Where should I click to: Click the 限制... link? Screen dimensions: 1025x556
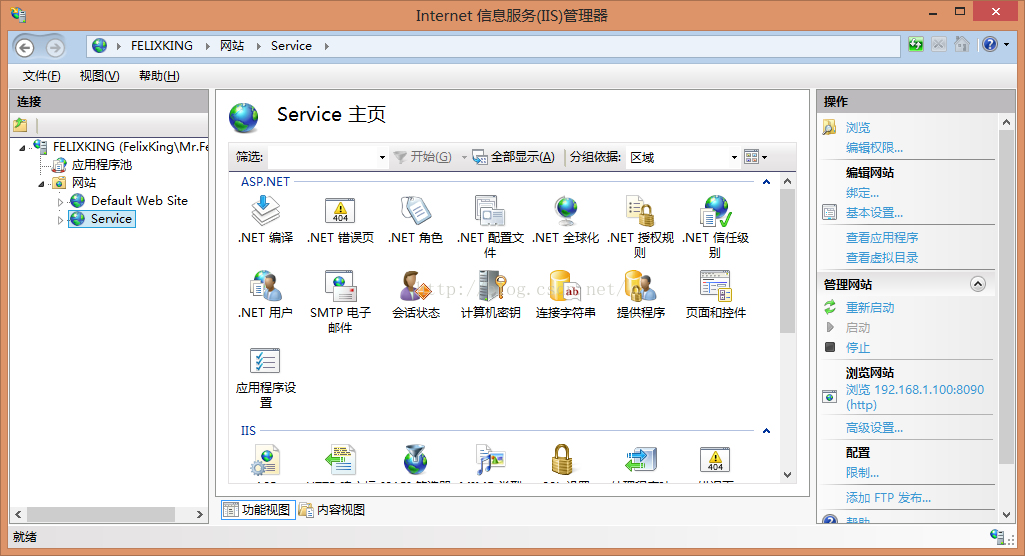[862, 472]
